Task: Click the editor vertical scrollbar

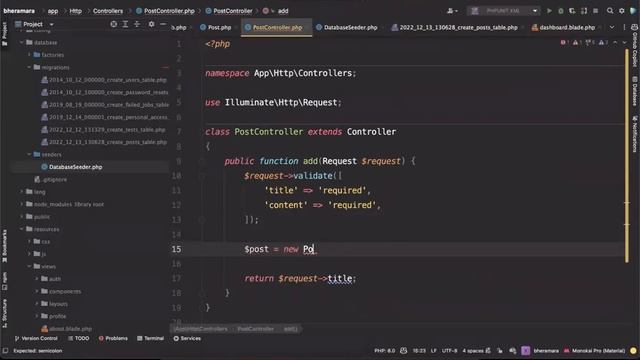Action: (x=627, y=155)
